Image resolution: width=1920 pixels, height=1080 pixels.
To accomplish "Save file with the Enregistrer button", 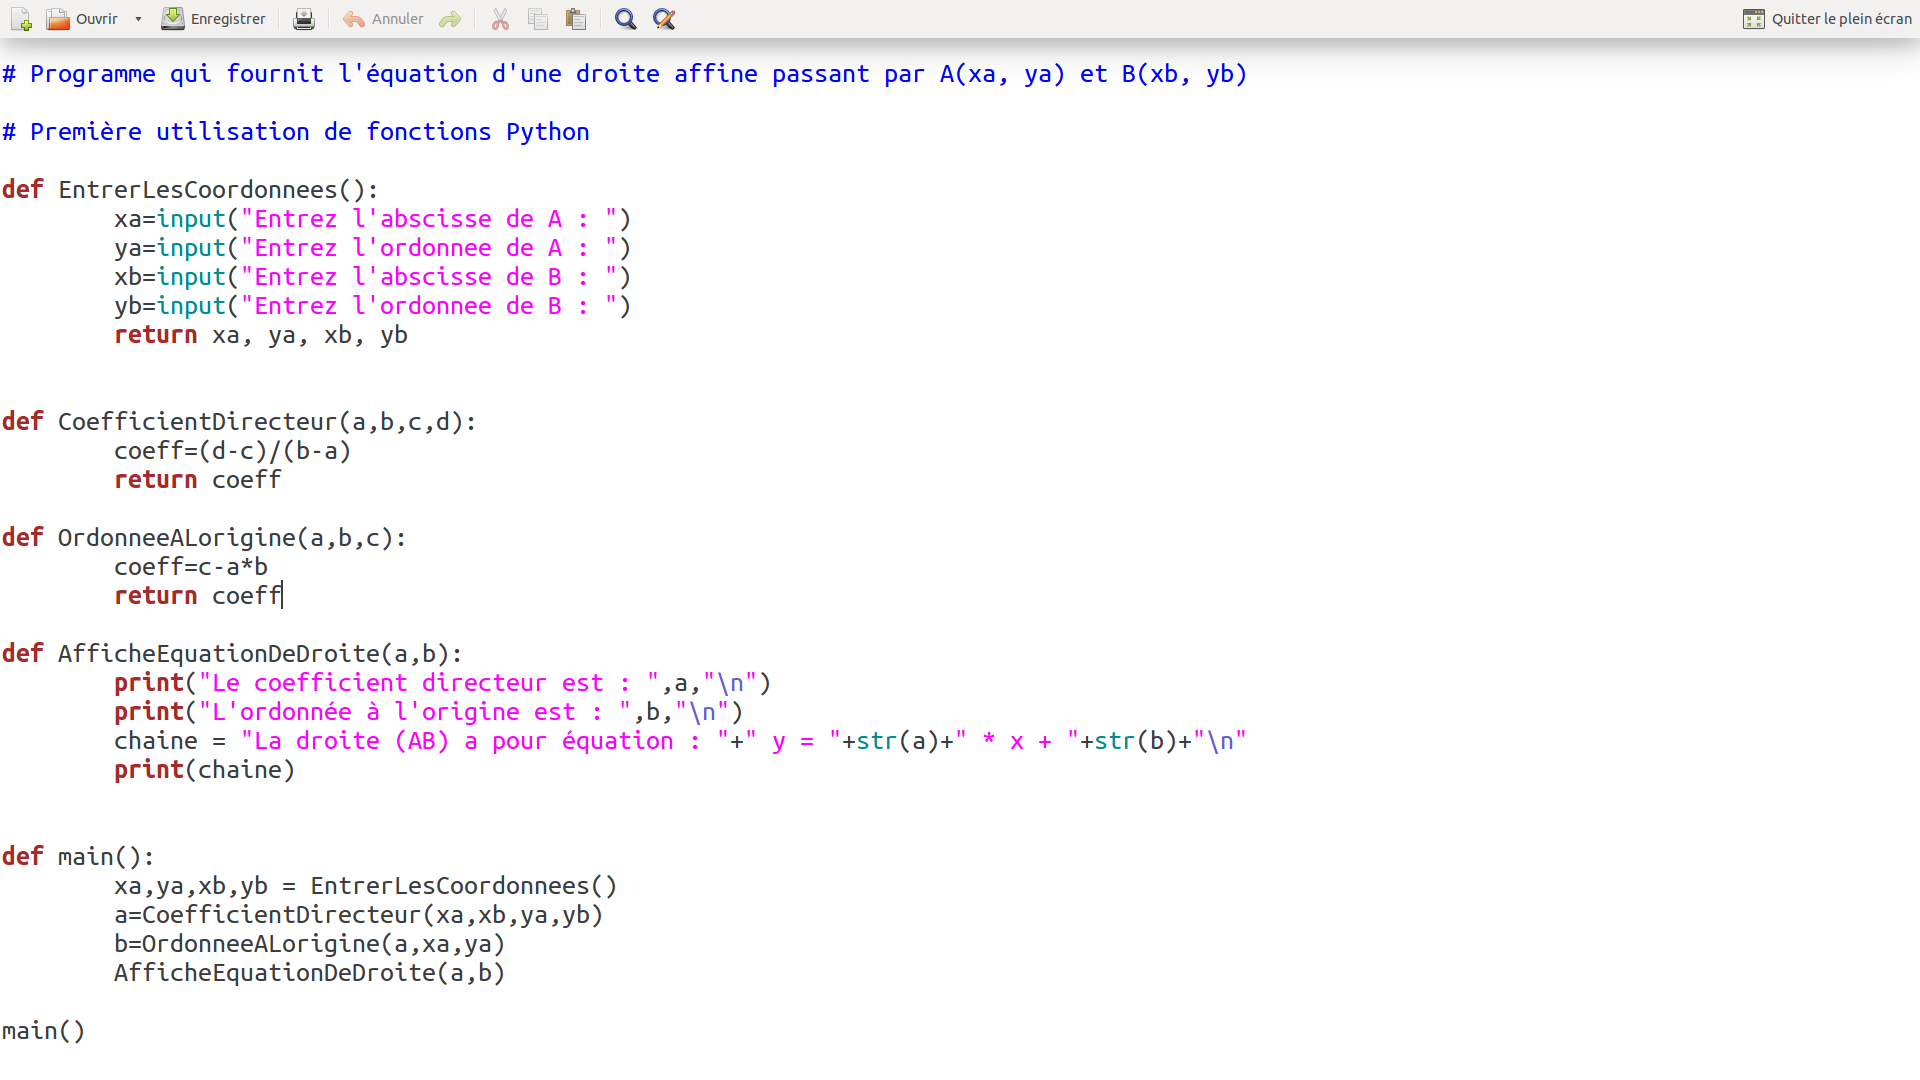I will coord(214,19).
